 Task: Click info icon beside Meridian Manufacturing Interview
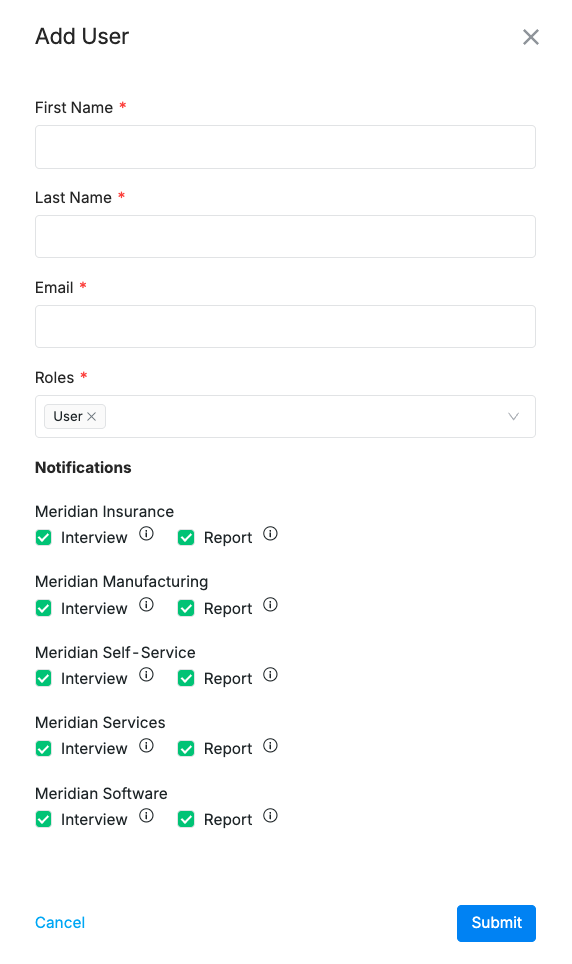click(x=146, y=605)
